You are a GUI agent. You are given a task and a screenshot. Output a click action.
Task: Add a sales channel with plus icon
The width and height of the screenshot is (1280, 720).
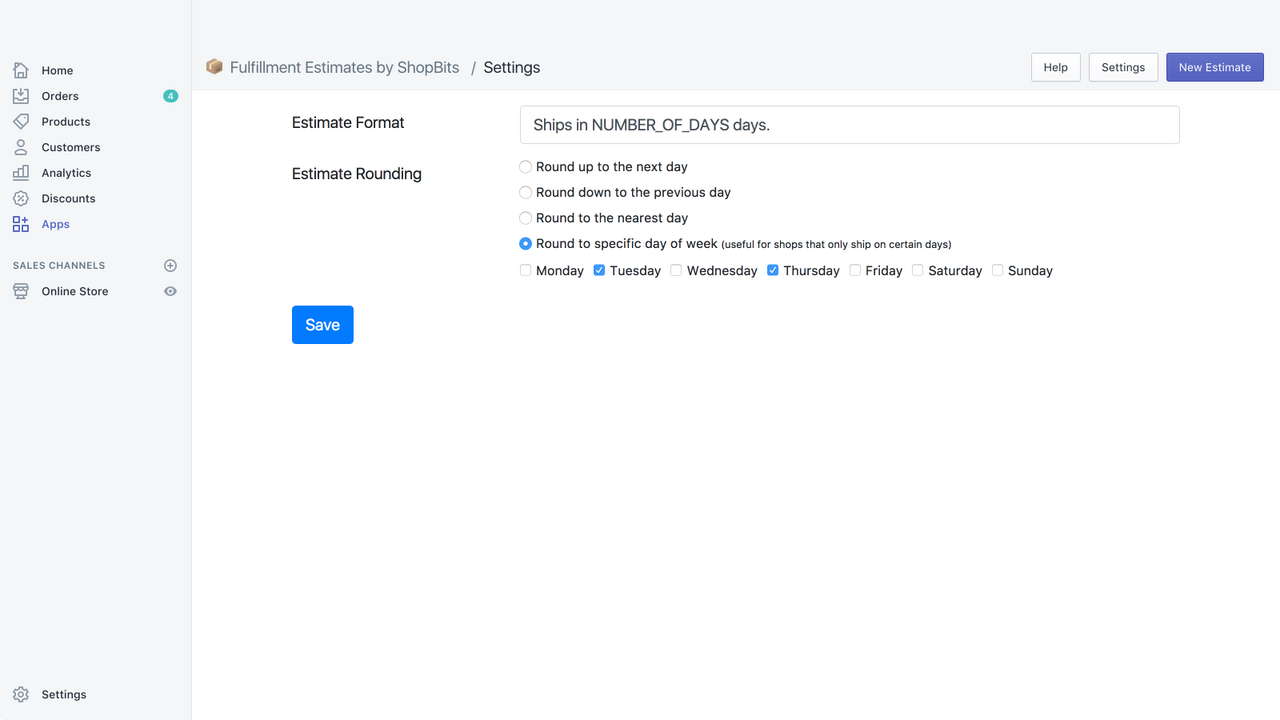tap(170, 266)
